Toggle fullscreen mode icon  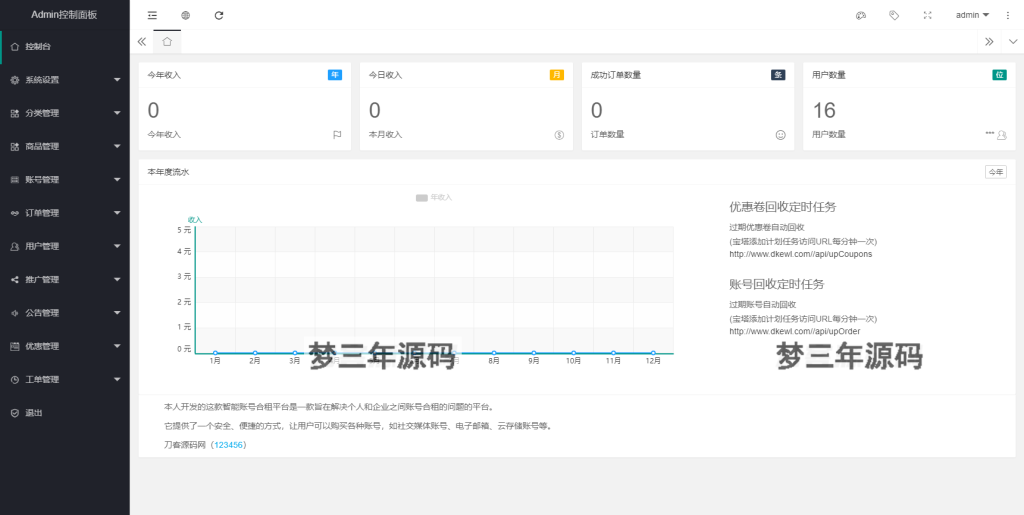click(927, 15)
